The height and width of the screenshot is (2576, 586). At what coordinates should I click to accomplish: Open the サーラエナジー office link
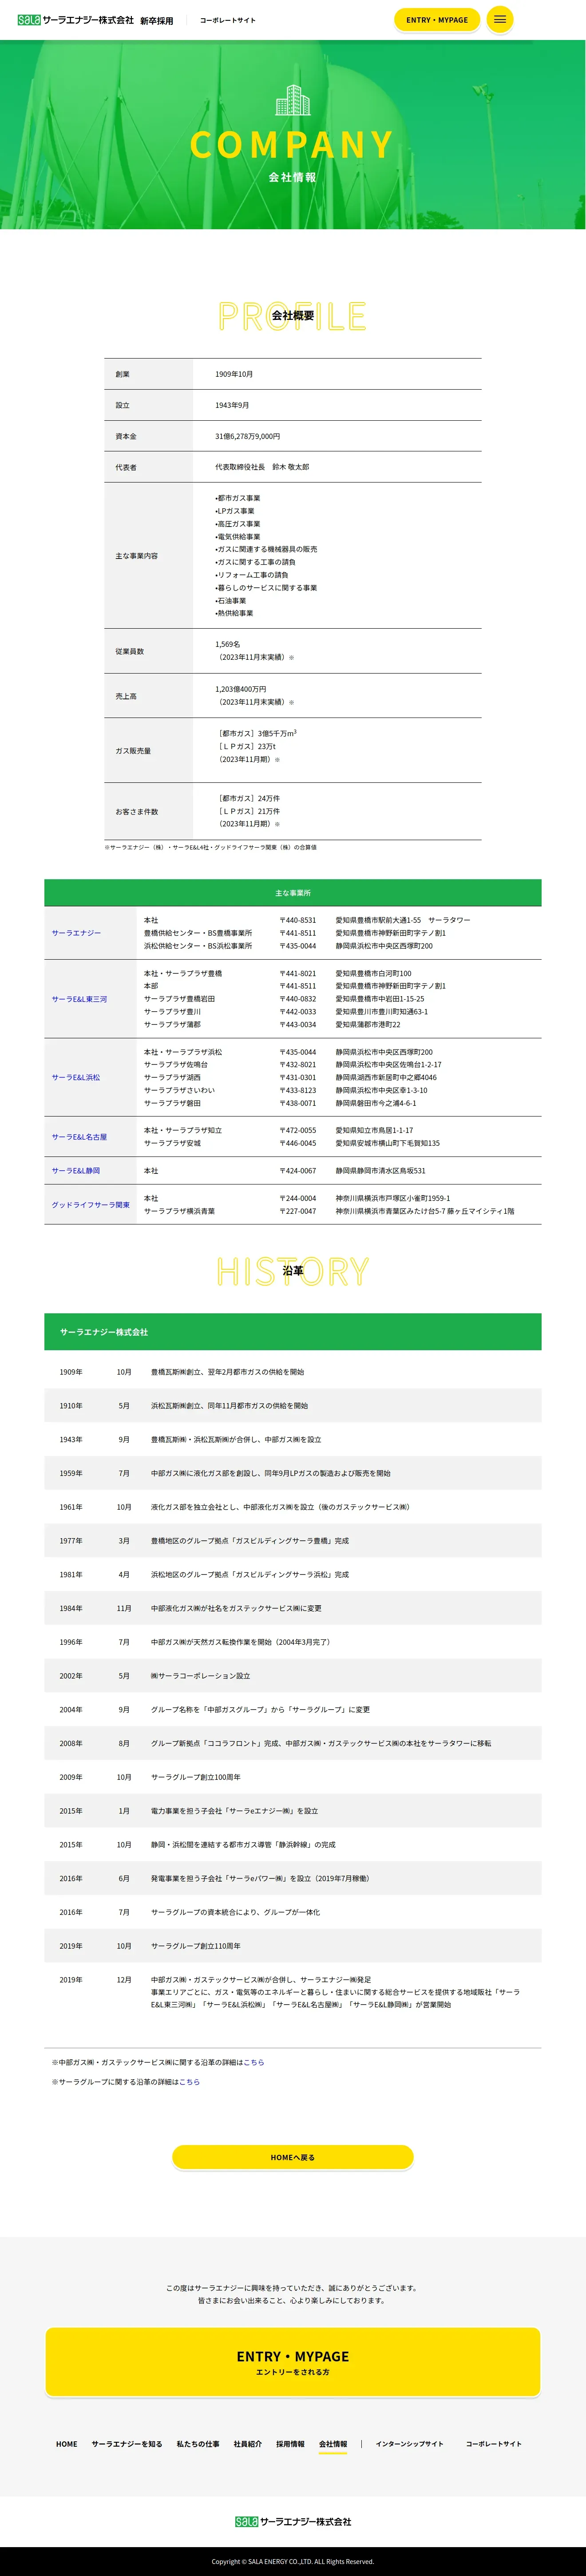(76, 933)
